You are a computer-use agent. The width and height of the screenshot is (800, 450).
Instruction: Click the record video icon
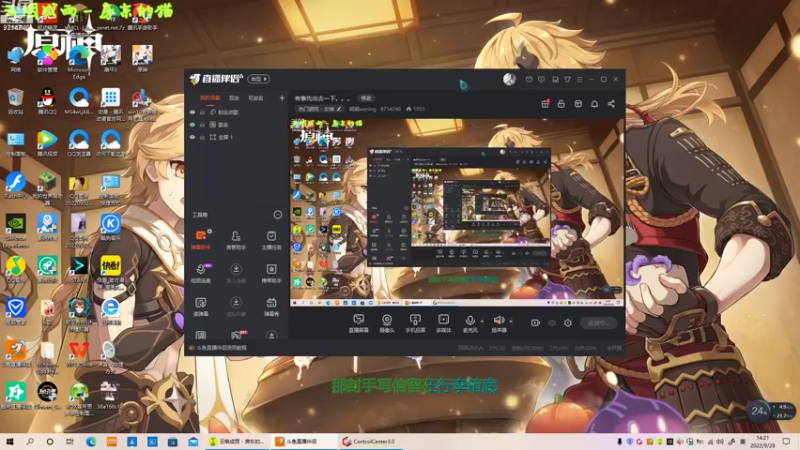[535, 323]
